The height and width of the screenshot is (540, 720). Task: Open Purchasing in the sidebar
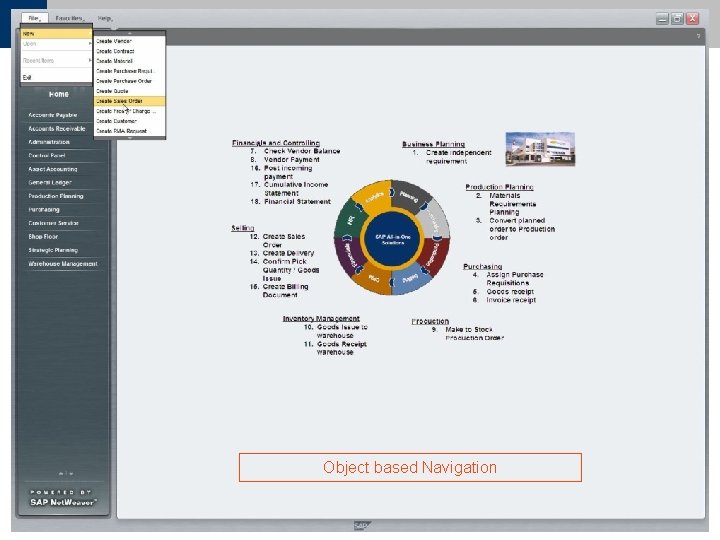click(x=44, y=209)
